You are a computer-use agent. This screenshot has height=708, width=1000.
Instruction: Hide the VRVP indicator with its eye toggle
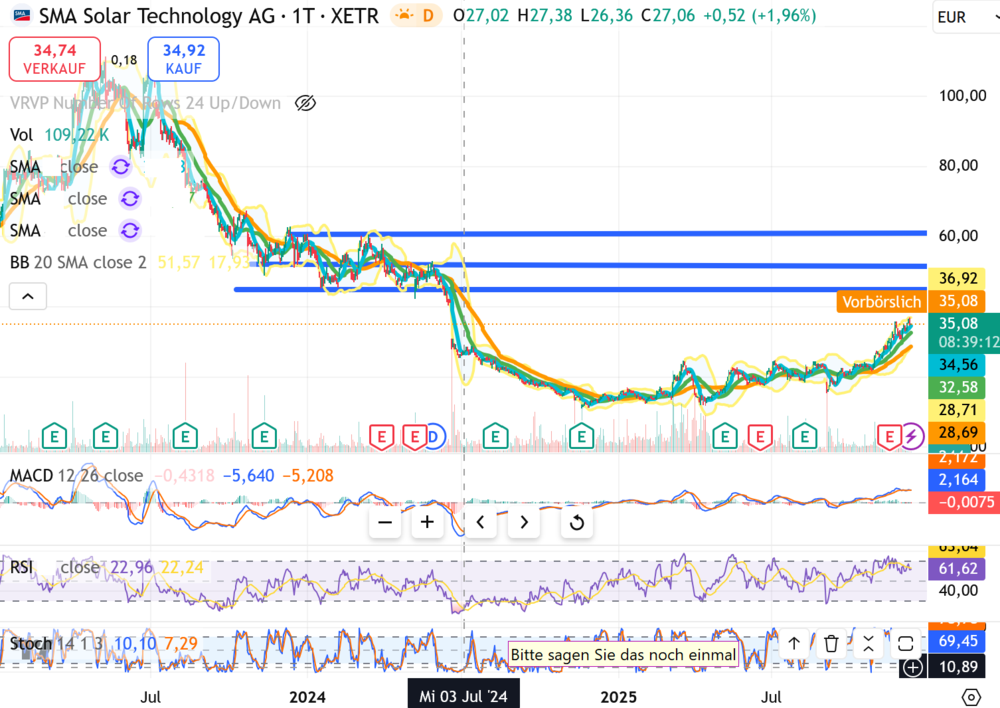pos(304,102)
